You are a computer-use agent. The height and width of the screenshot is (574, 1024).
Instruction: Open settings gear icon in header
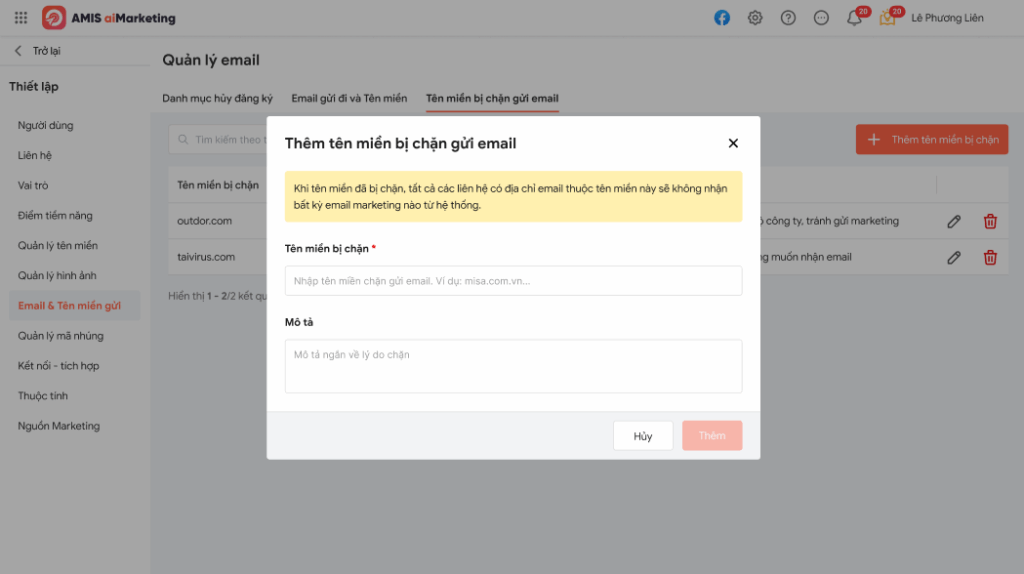[x=755, y=18]
